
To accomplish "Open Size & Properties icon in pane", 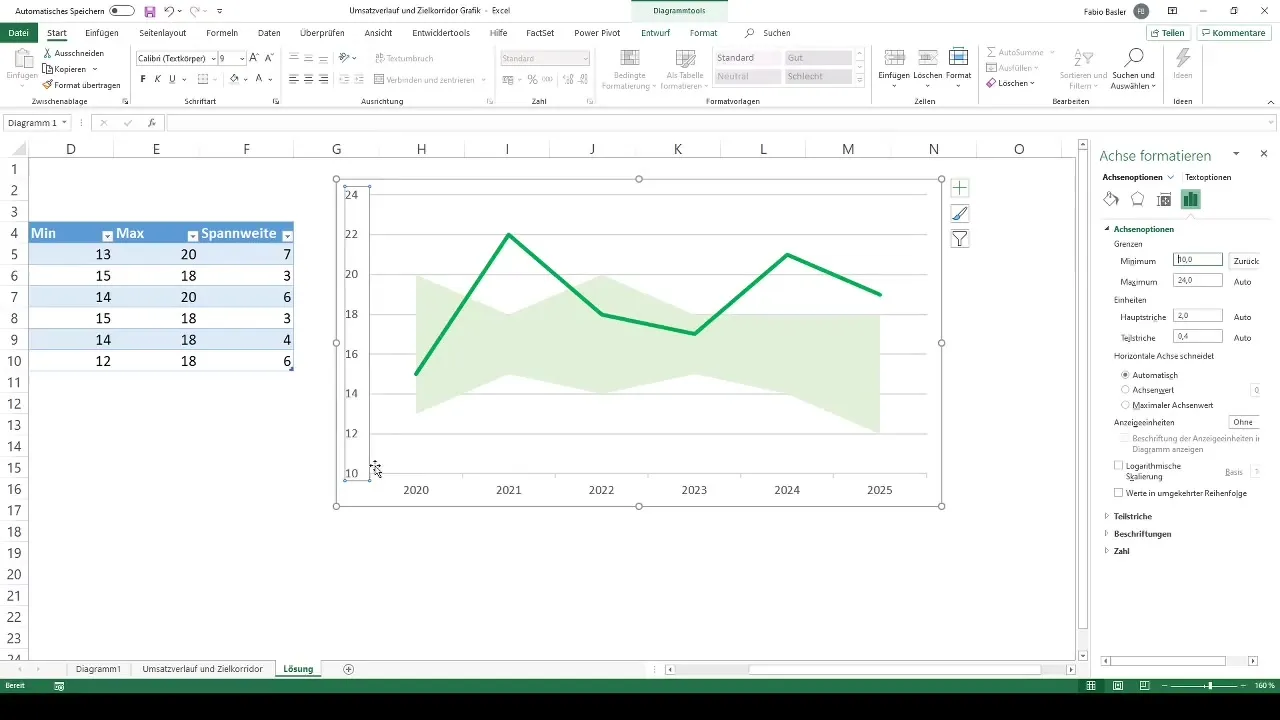I will [1164, 199].
